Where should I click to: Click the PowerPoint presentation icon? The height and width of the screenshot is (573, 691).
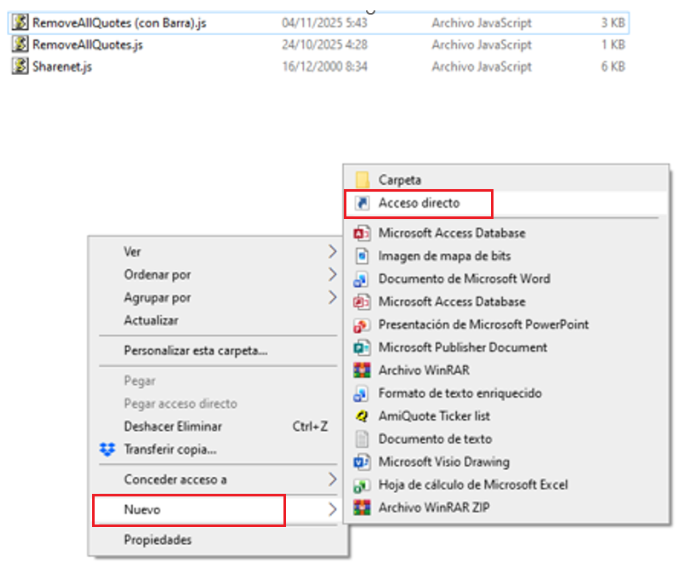pyautogui.click(x=362, y=325)
